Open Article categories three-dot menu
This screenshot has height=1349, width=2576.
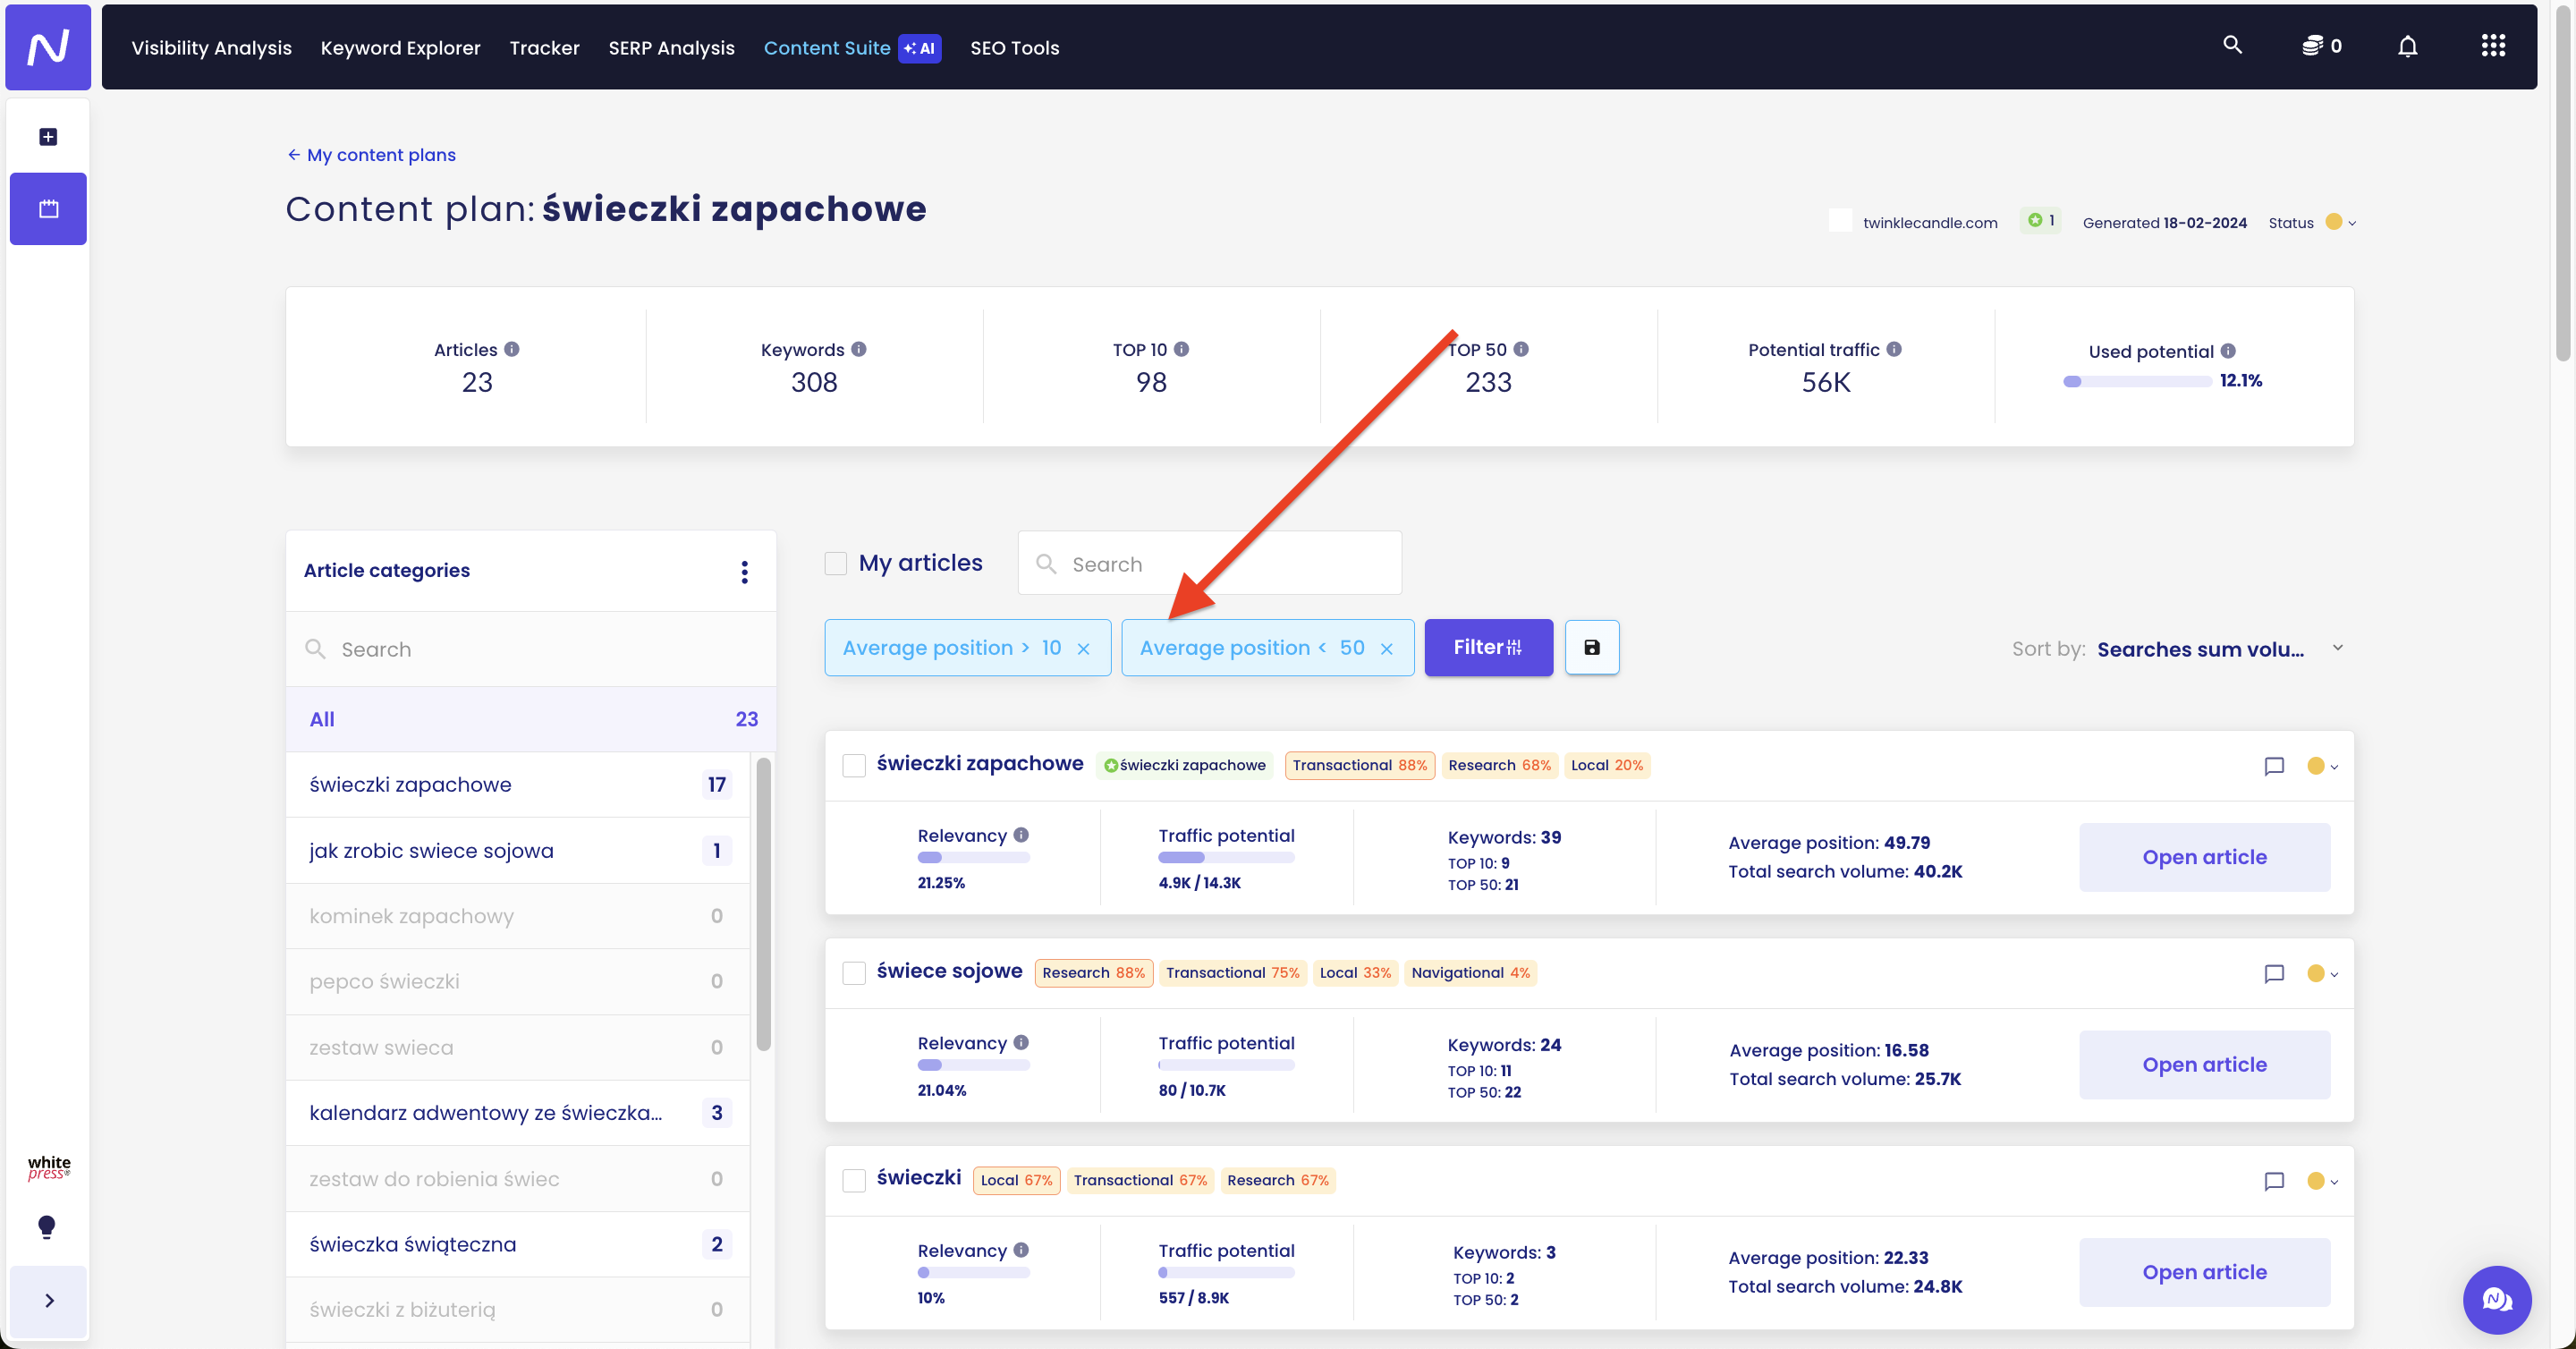tap(744, 571)
